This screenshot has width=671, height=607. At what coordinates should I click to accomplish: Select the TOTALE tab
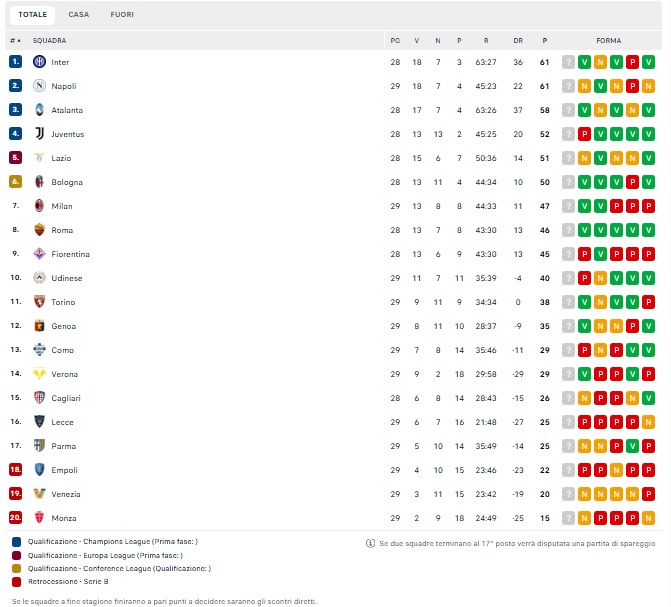pyautogui.click(x=32, y=15)
